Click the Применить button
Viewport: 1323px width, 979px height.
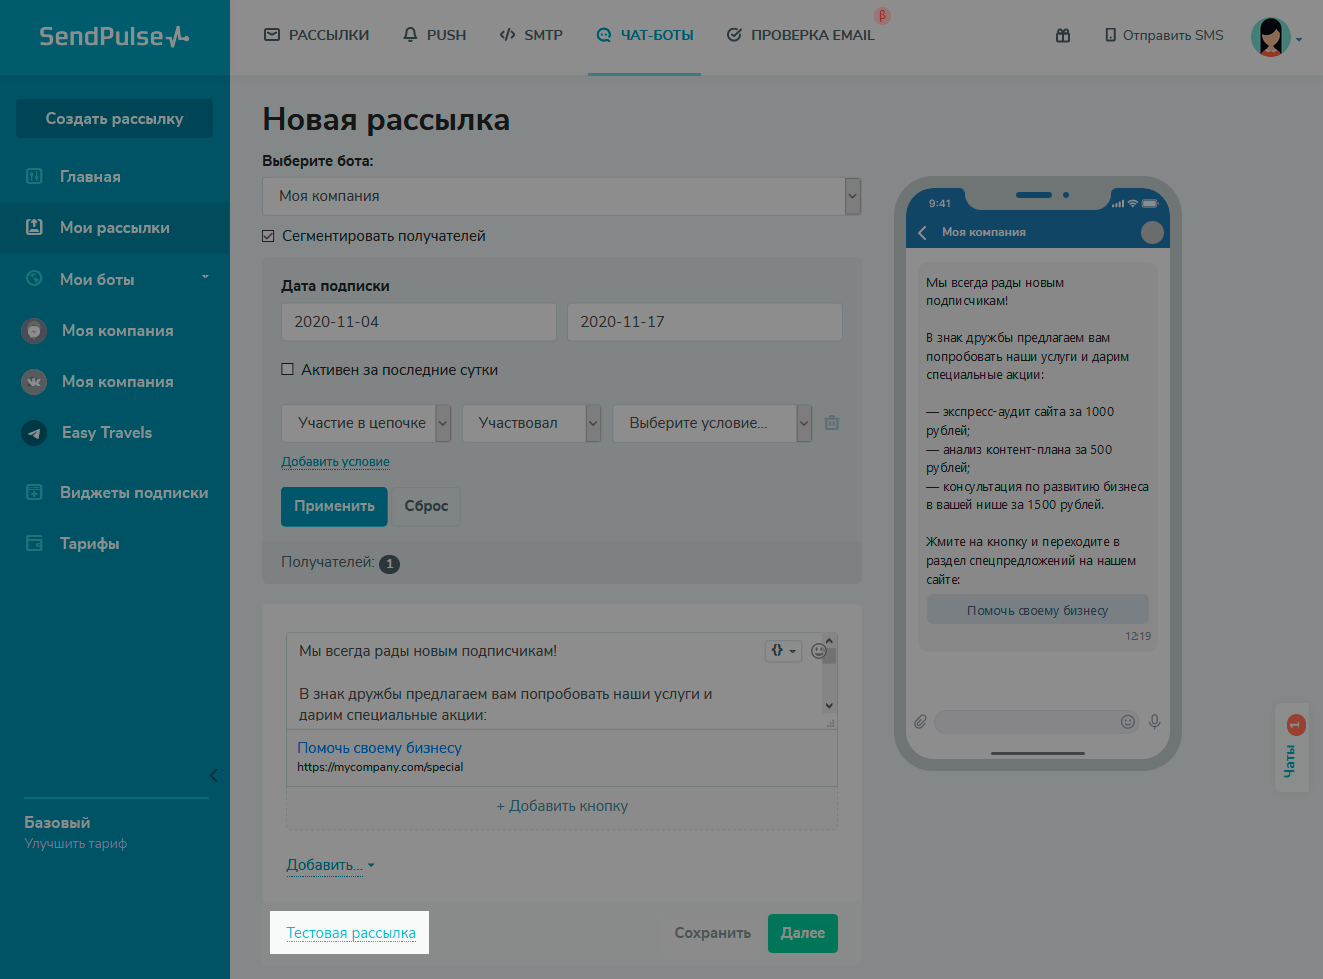coord(334,506)
